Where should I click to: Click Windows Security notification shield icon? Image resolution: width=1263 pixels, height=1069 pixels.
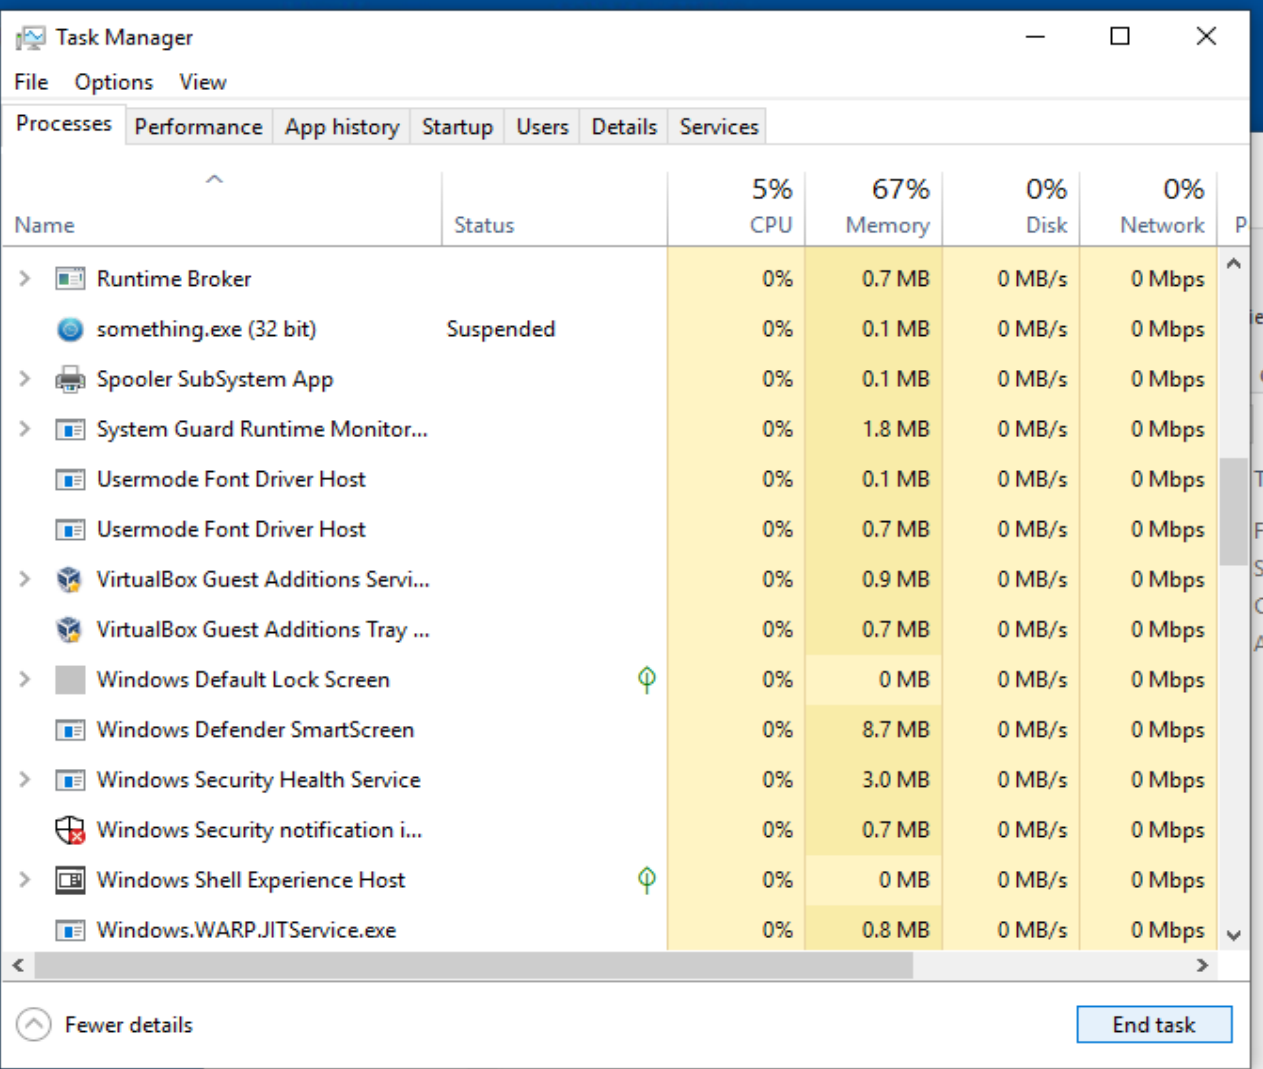(70, 830)
